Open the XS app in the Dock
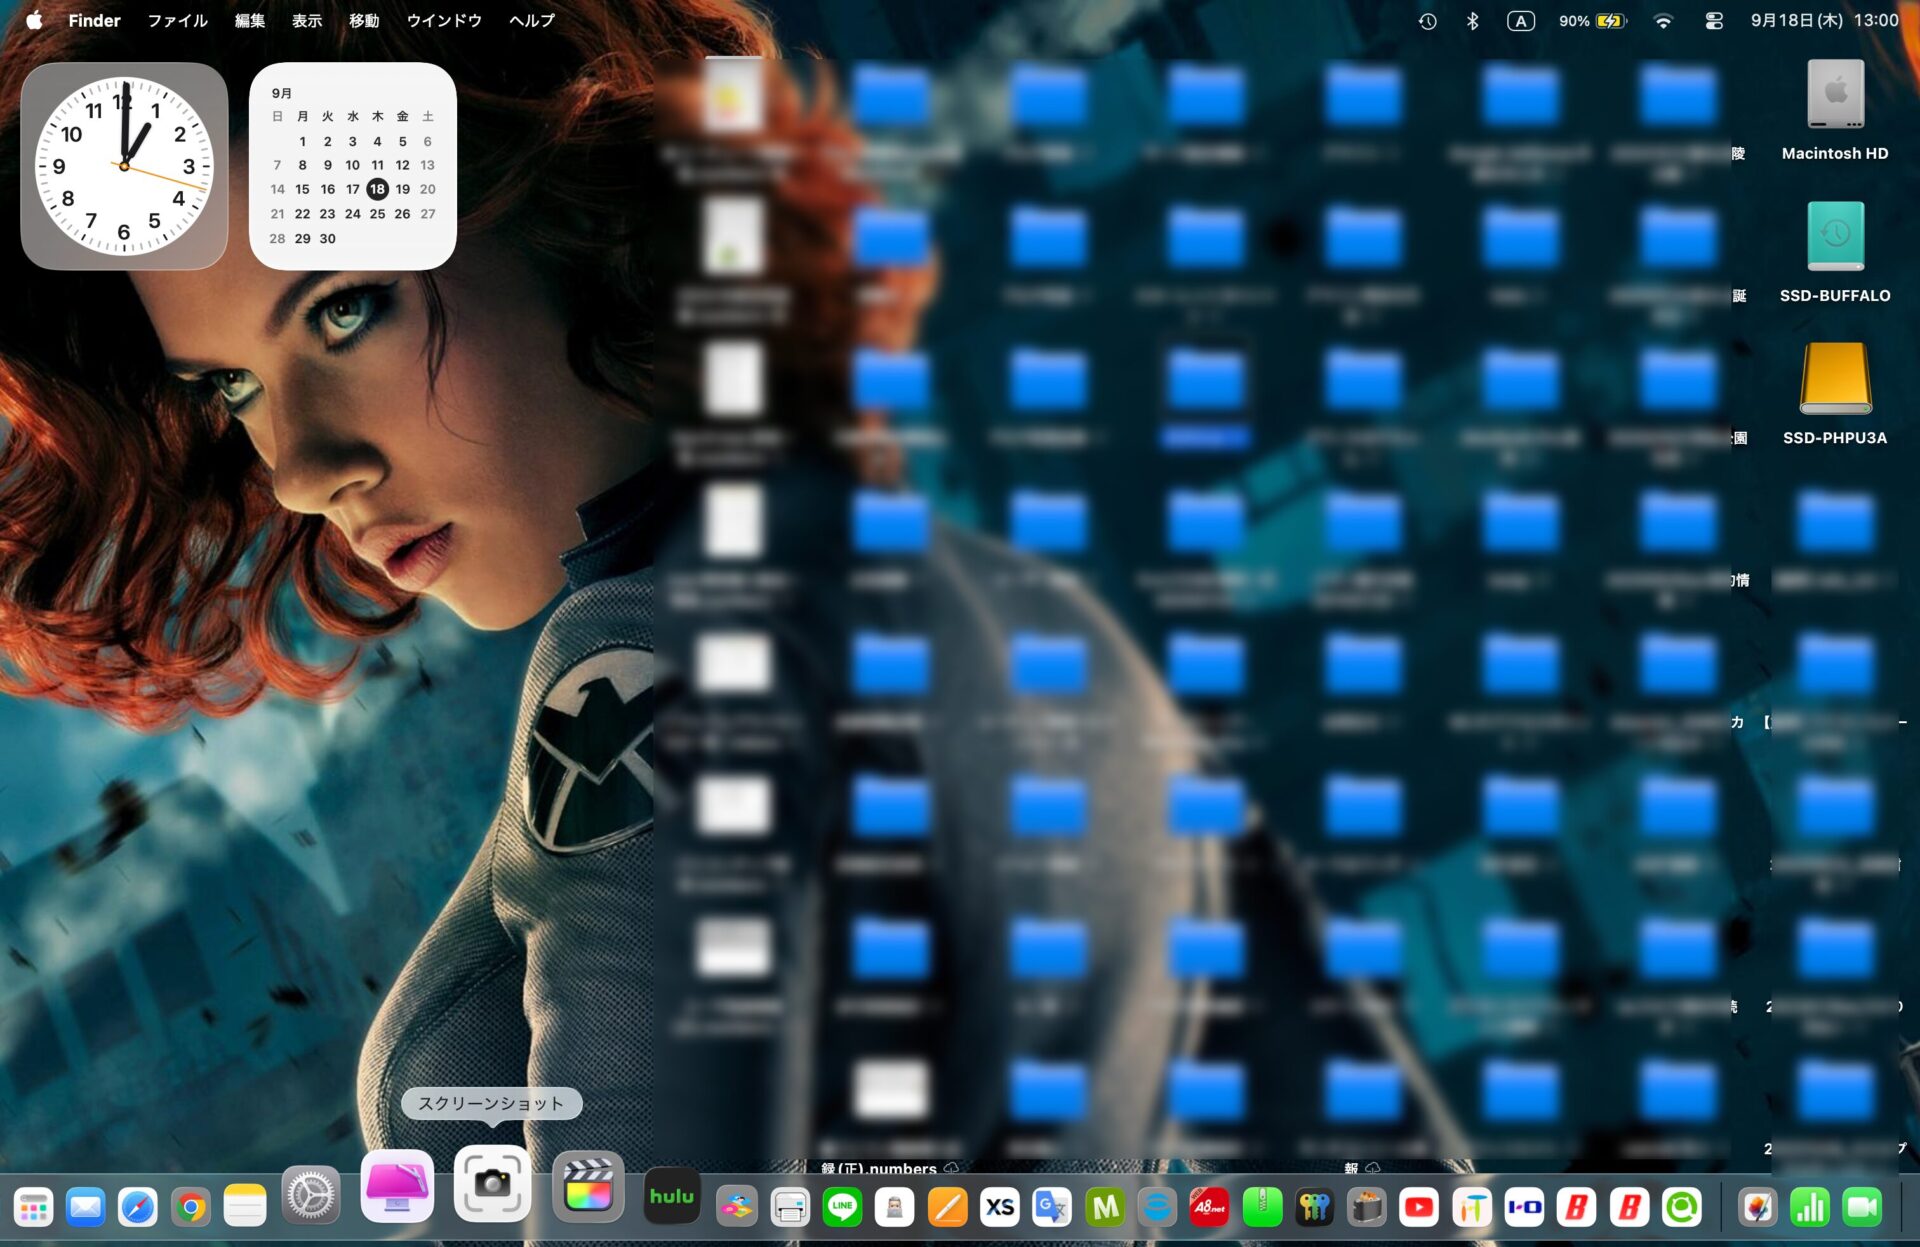This screenshot has width=1920, height=1247. 1000,1207
